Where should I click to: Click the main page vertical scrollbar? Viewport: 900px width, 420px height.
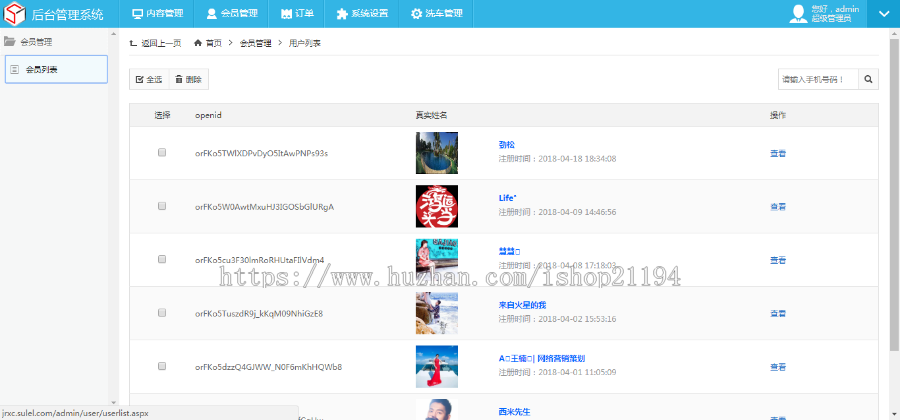[x=895, y=195]
